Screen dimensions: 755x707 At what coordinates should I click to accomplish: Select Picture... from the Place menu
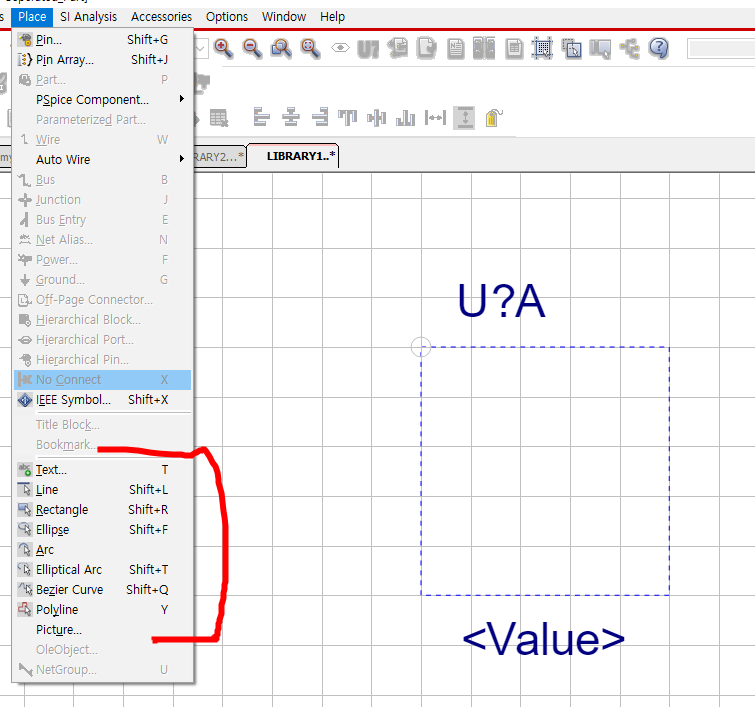tap(103, 629)
